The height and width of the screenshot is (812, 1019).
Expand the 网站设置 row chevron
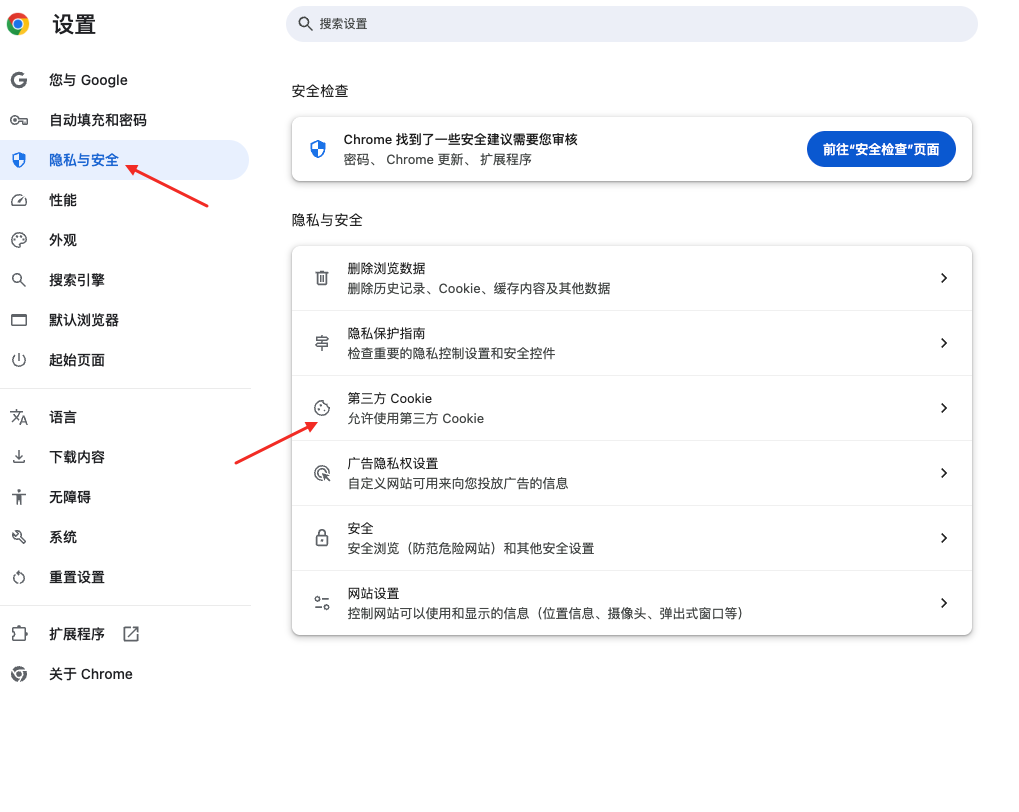[x=943, y=602]
